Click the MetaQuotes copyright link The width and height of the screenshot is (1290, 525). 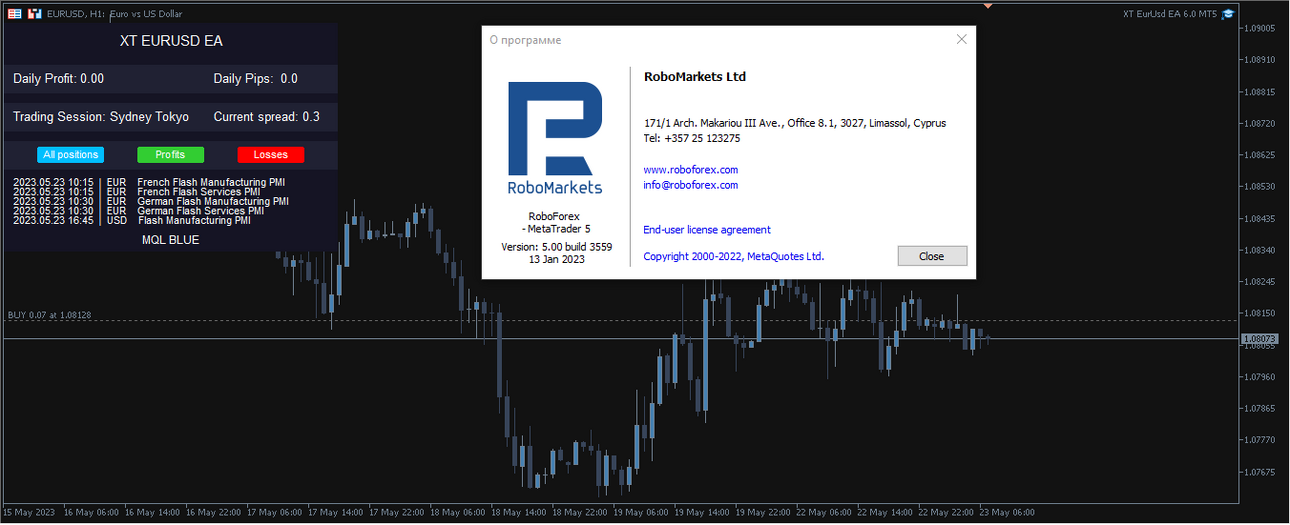[x=734, y=256]
